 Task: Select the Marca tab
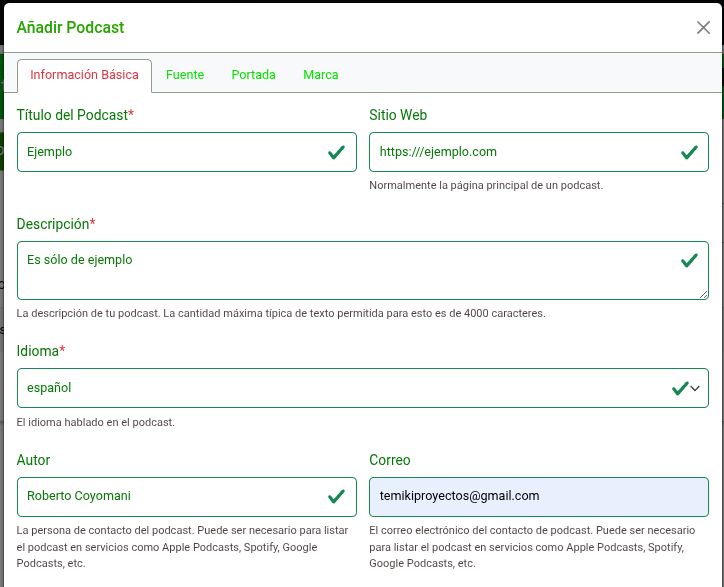[x=321, y=75]
